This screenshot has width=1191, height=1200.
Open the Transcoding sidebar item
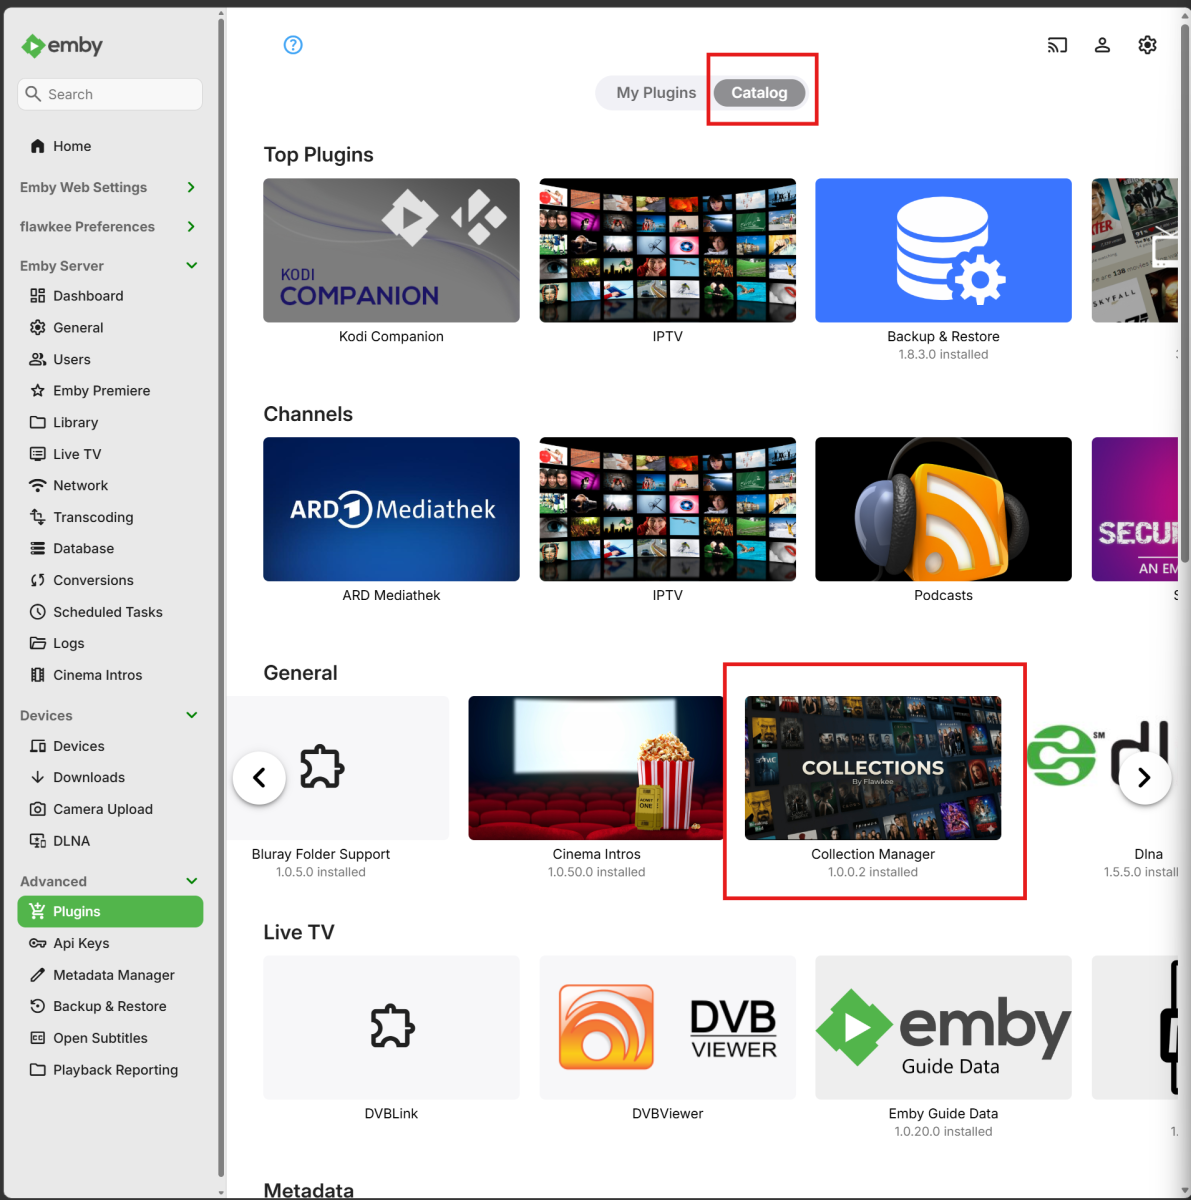pos(110,517)
